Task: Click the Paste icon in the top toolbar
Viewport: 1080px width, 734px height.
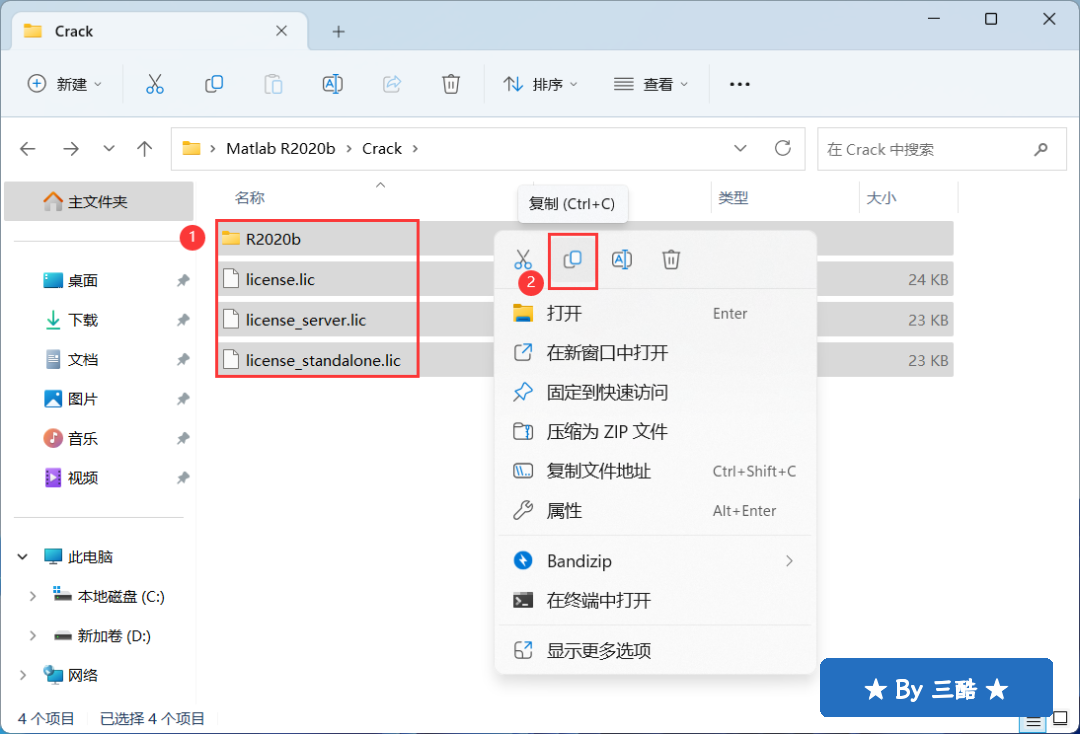Action: pos(273,84)
